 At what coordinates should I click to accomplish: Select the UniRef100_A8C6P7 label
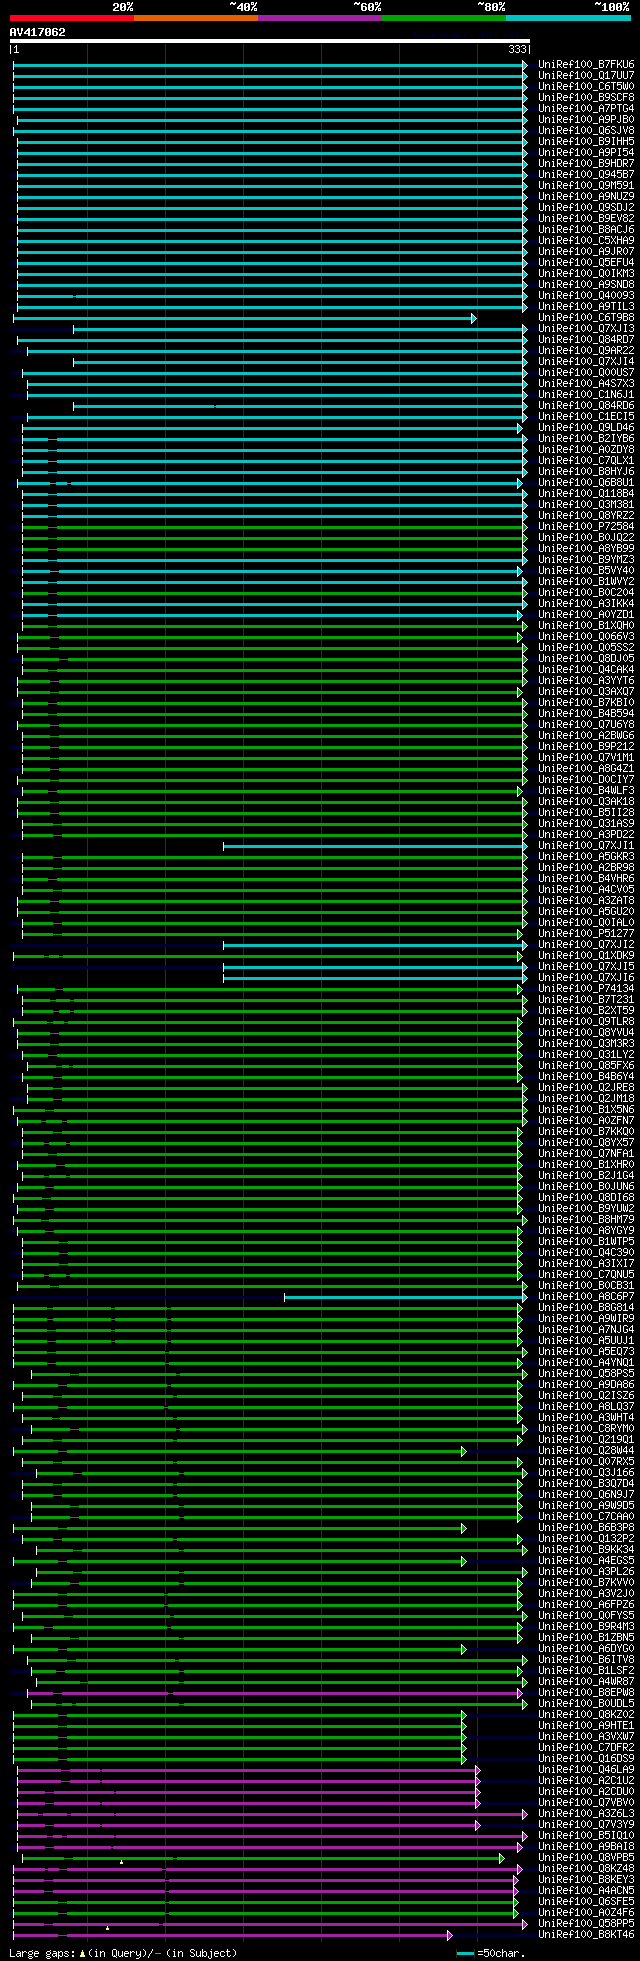point(586,1296)
